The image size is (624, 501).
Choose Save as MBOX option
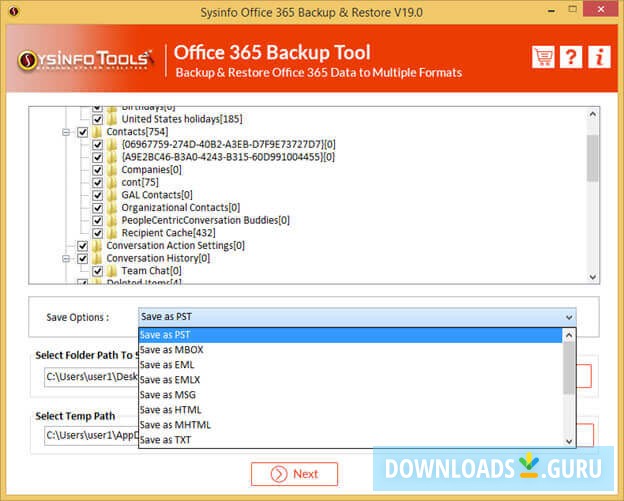pos(350,350)
